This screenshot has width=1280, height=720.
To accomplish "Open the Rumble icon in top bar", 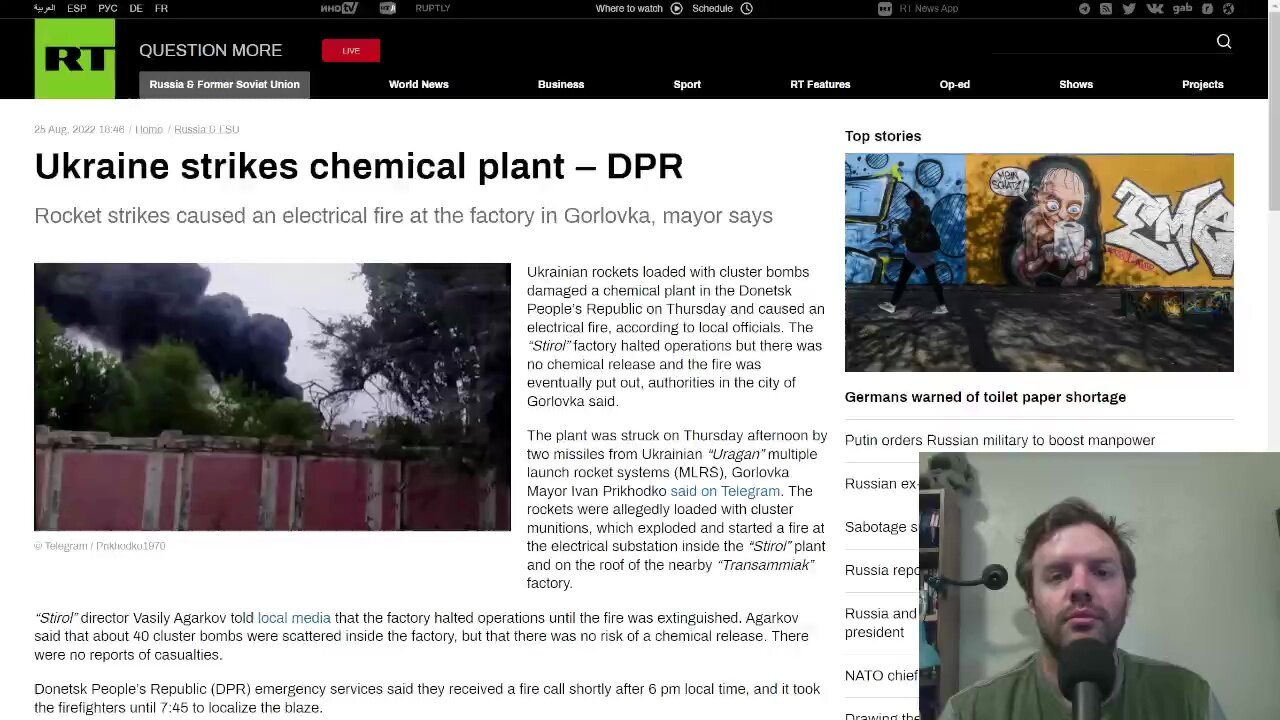I will click(1207, 8).
